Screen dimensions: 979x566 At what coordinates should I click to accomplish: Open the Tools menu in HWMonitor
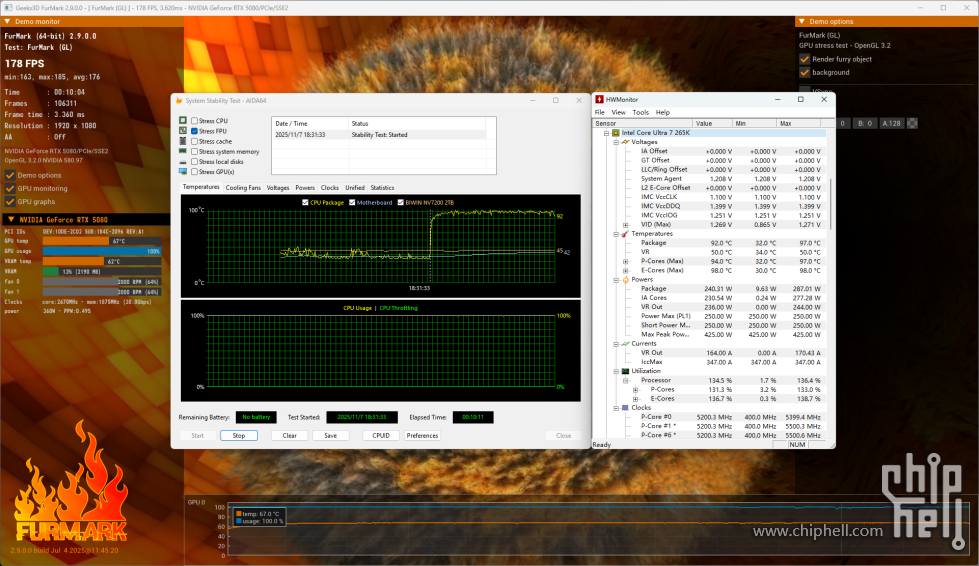click(x=640, y=112)
